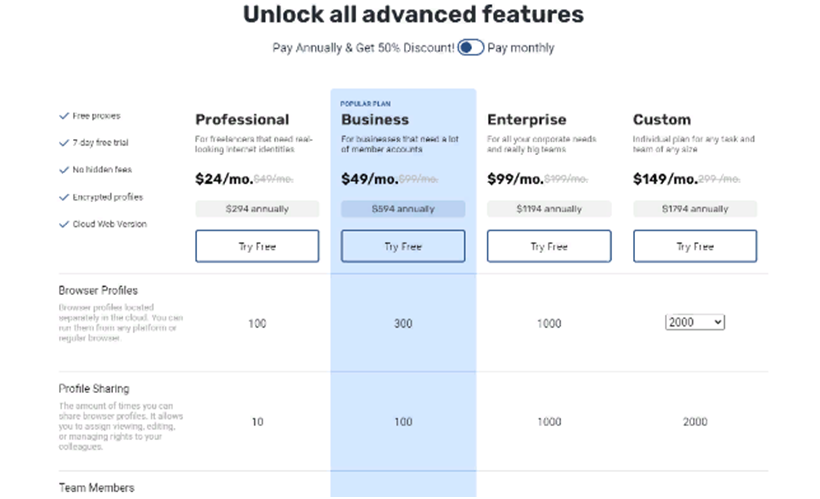The height and width of the screenshot is (499, 820).
Task: Click Try Free under Business plan
Action: (403, 246)
